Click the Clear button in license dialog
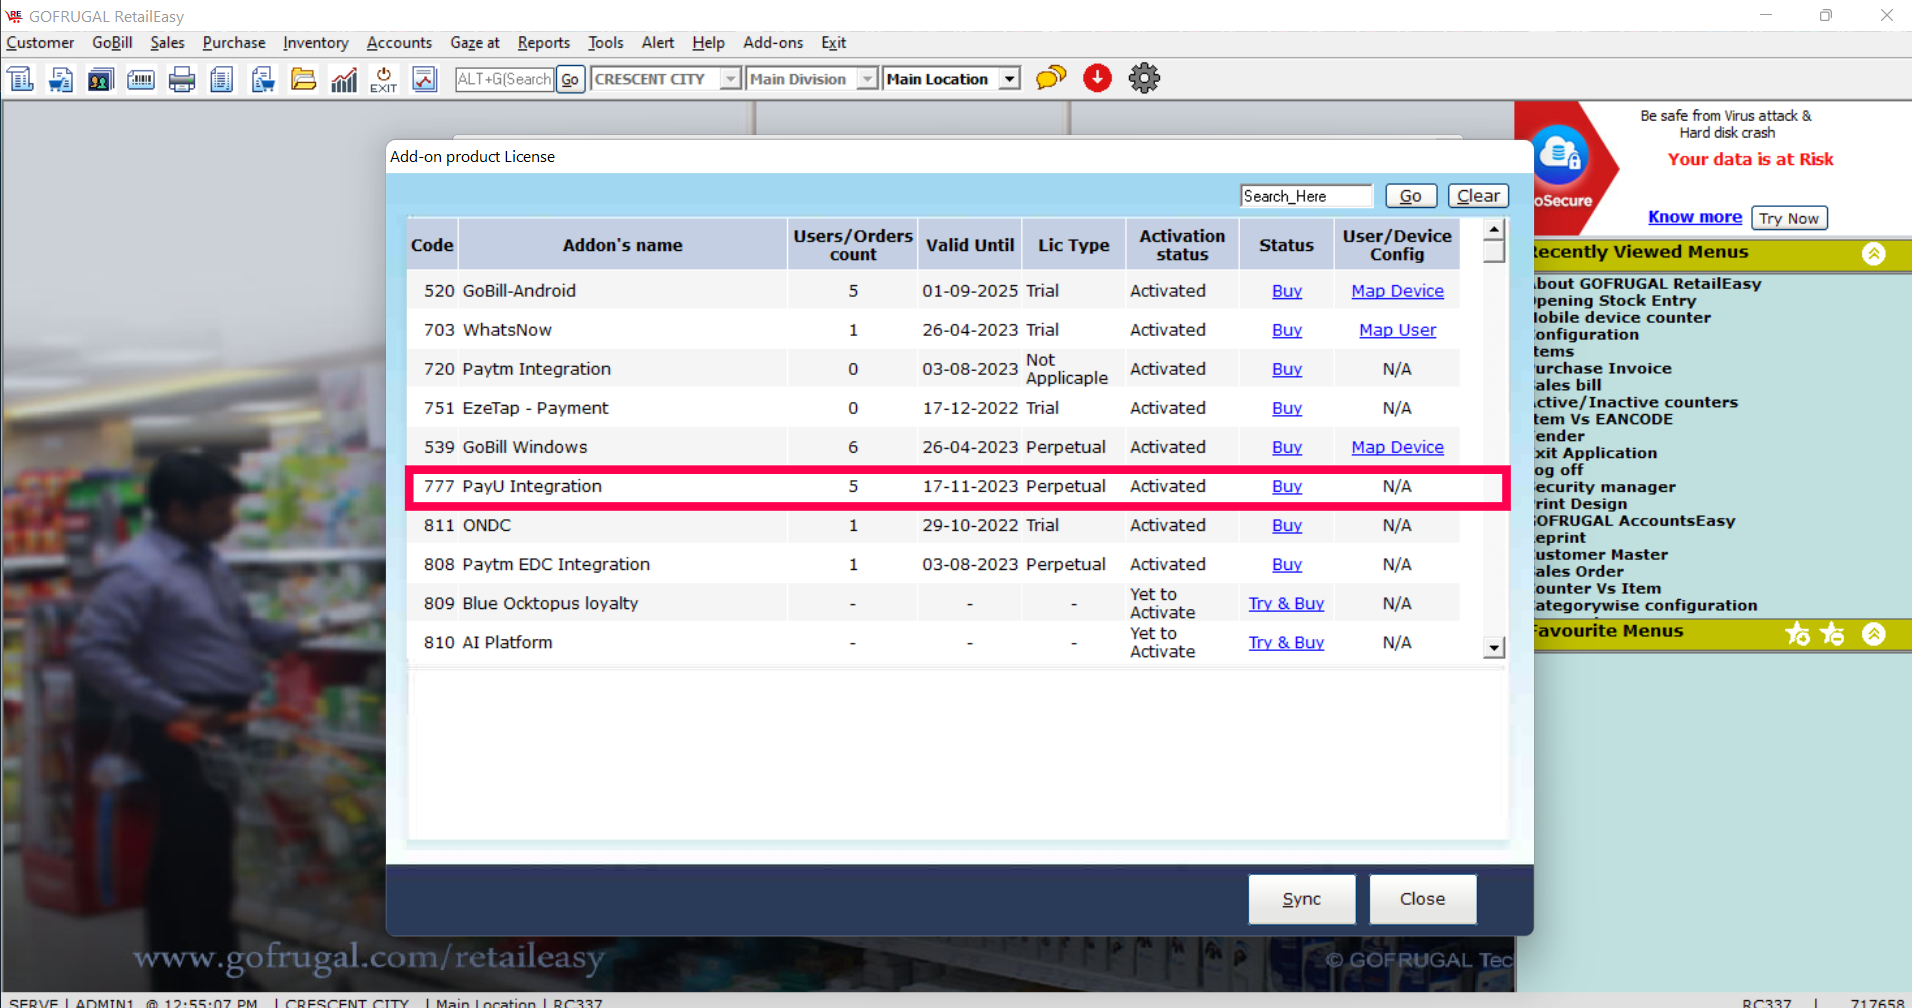Image resolution: width=1912 pixels, height=1008 pixels. click(x=1478, y=196)
